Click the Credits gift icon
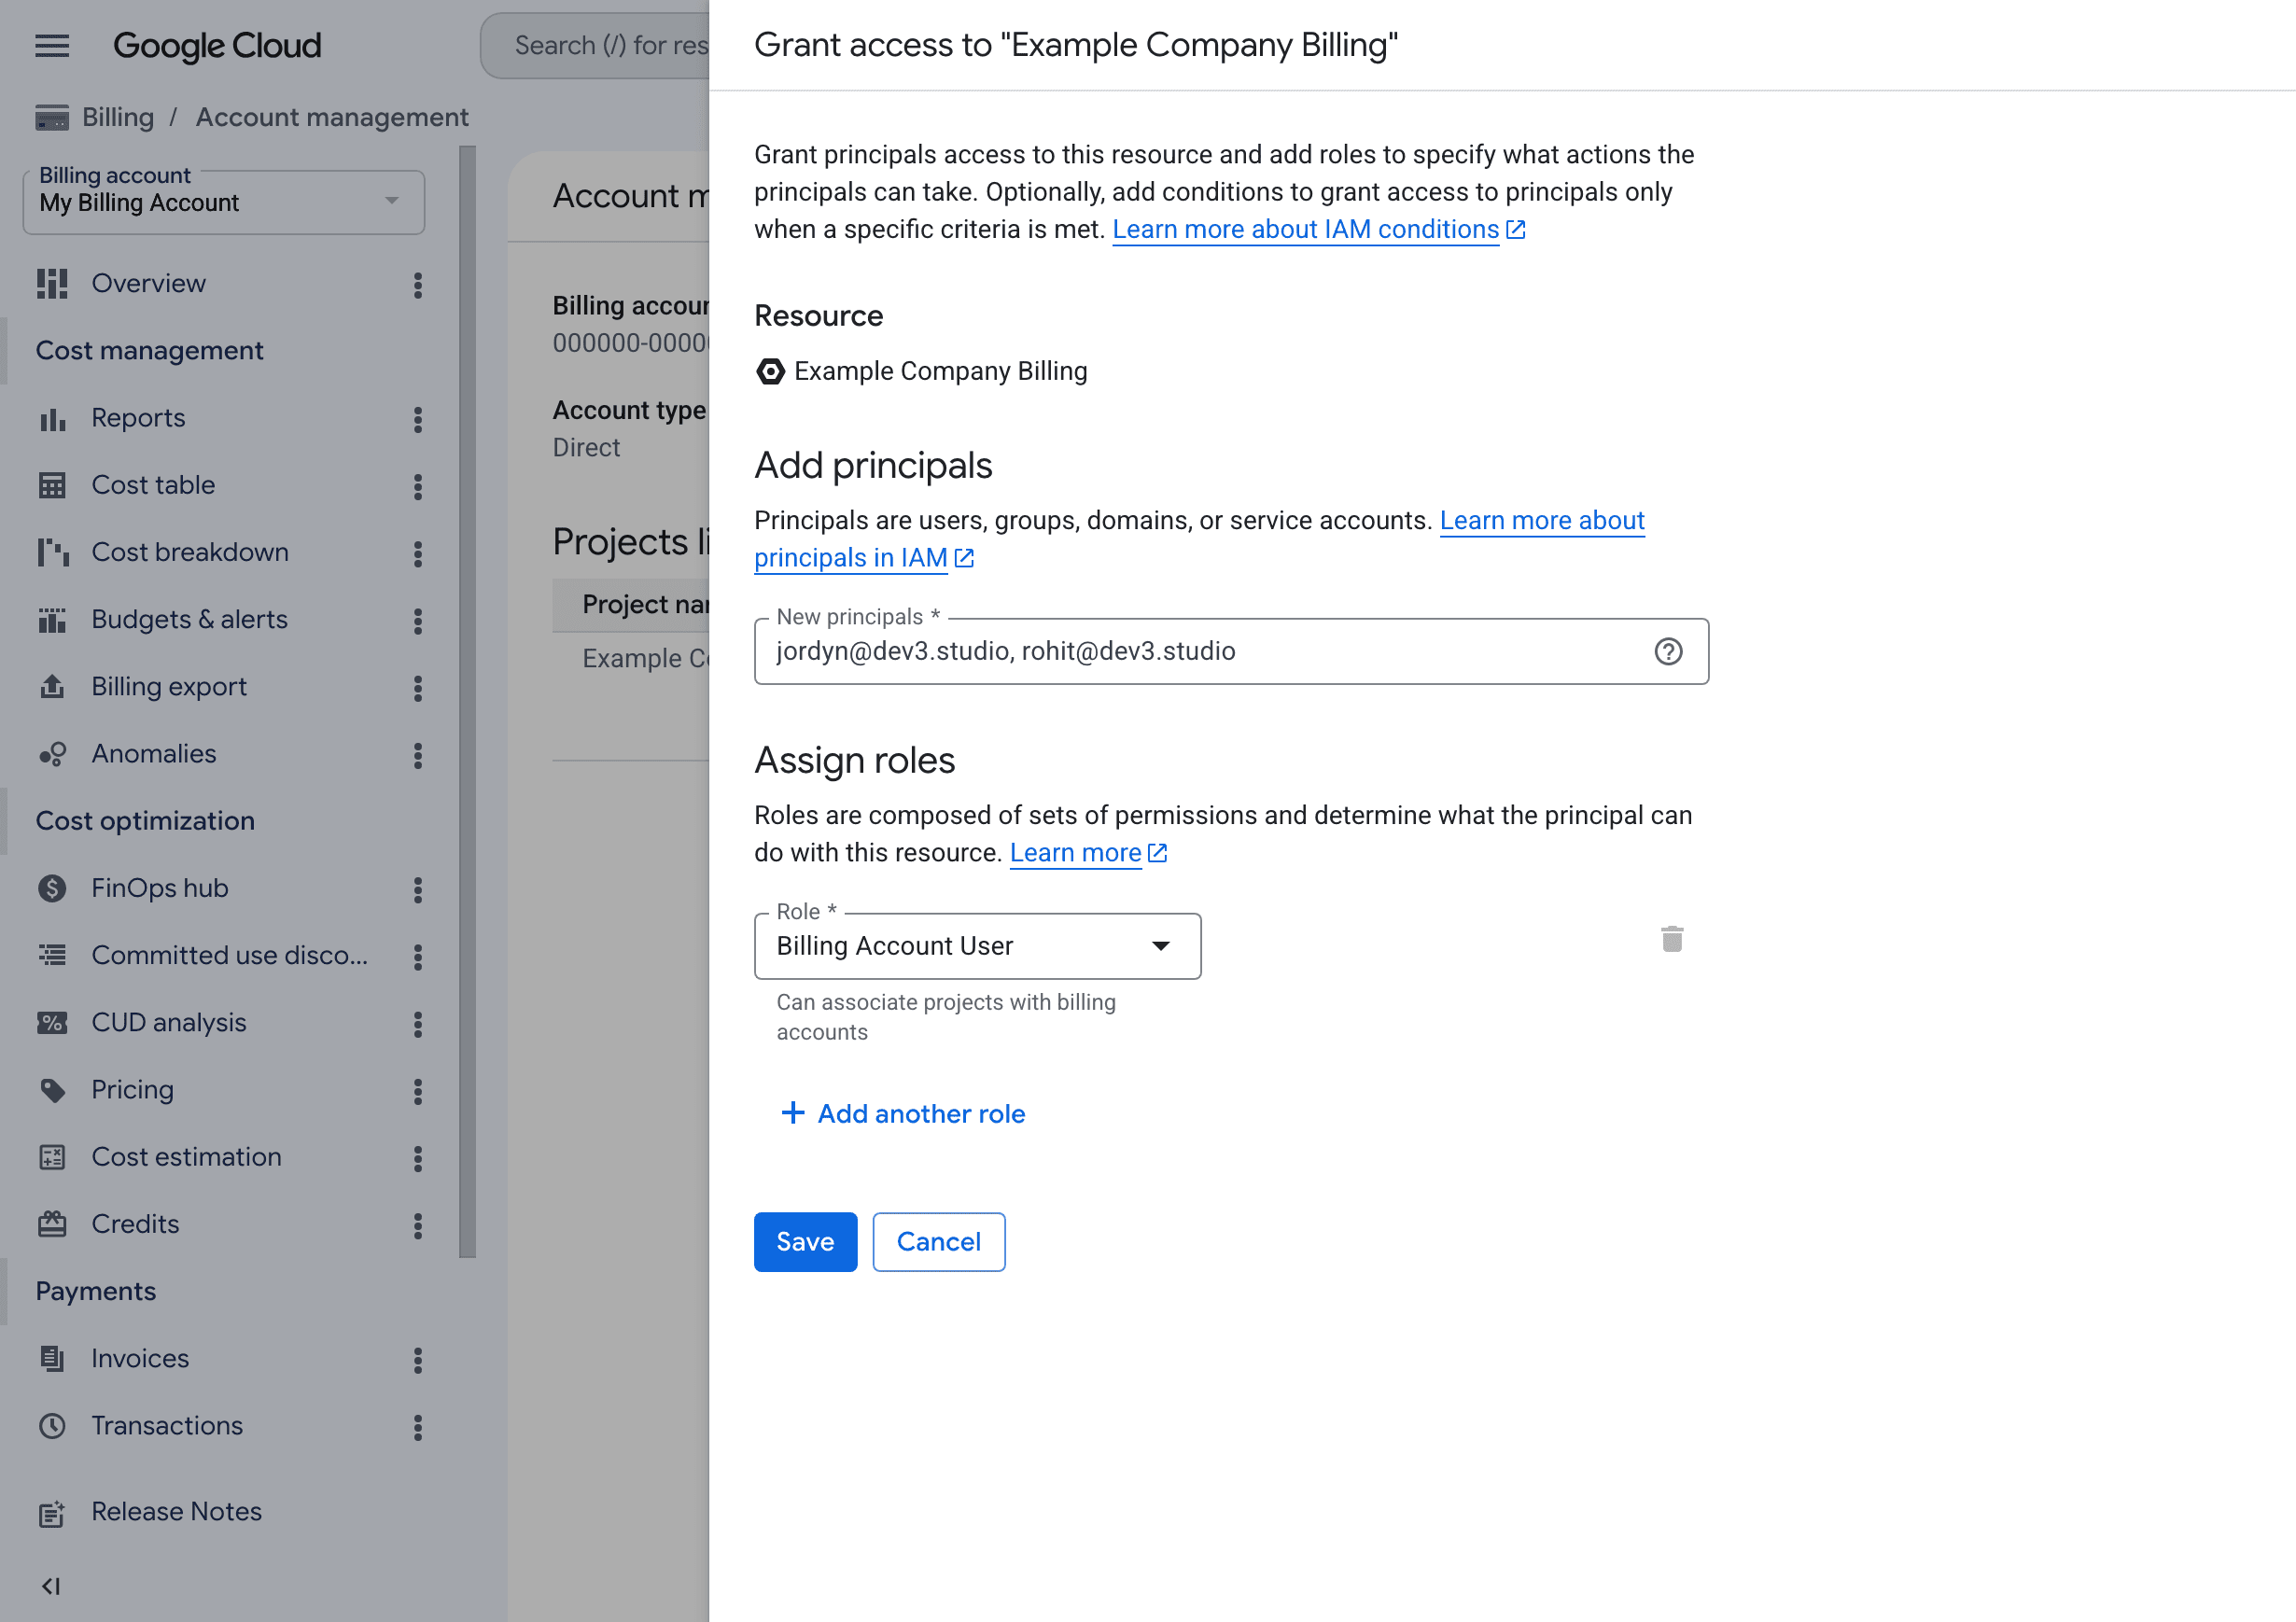The image size is (2296, 1622). [x=52, y=1225]
